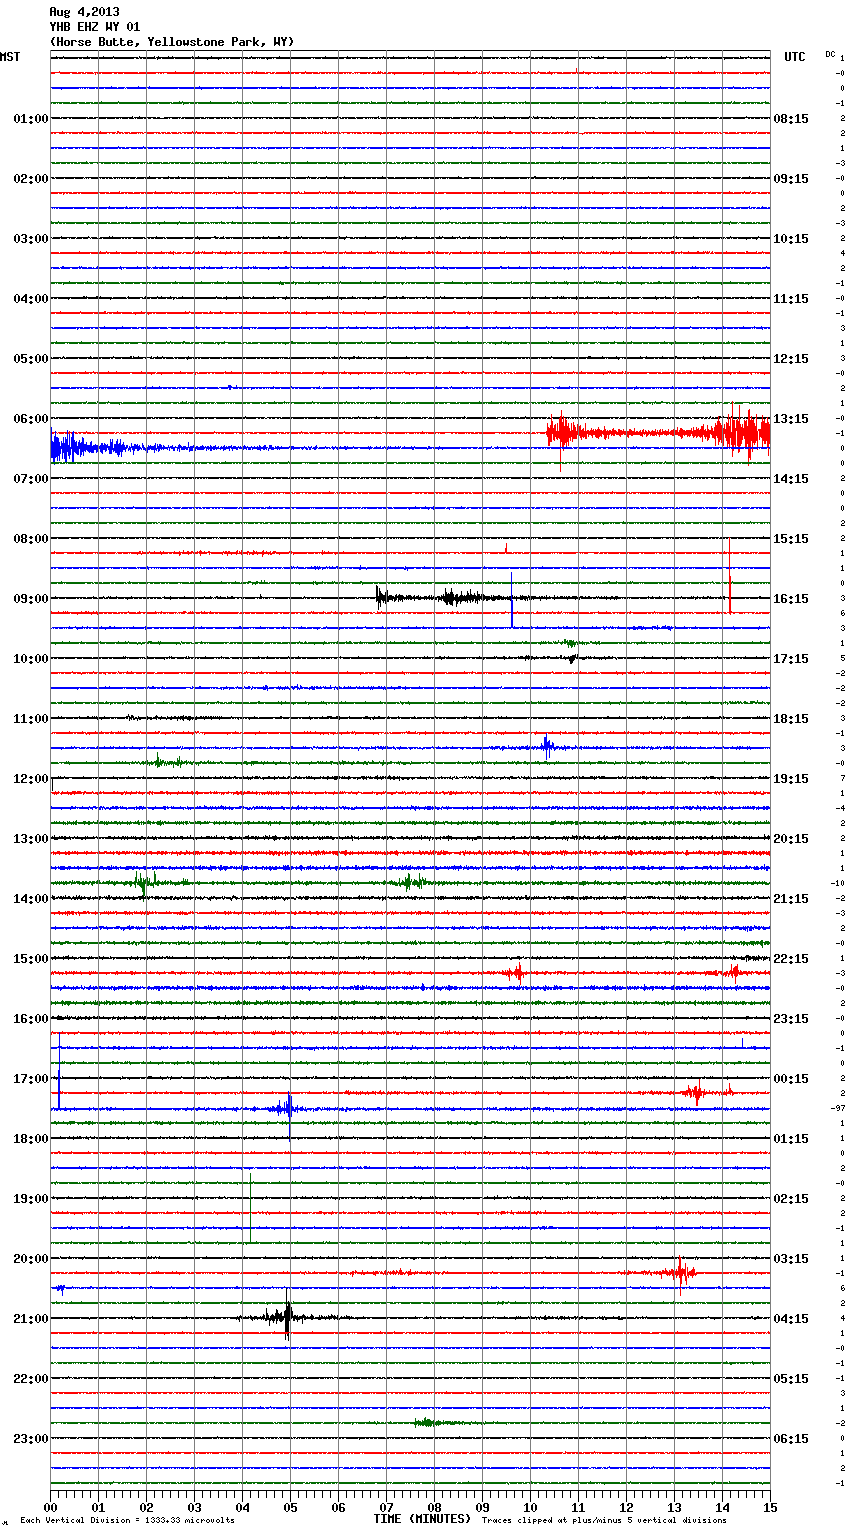
Task: Select the 15:00 MST time label
Action: click(x=31, y=959)
